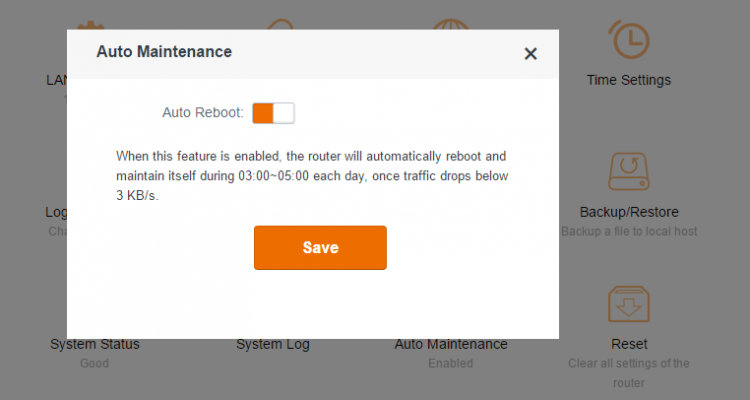Click the globe icon behind the dialog
Image resolution: width=750 pixels, height=400 pixels.
pos(452,22)
